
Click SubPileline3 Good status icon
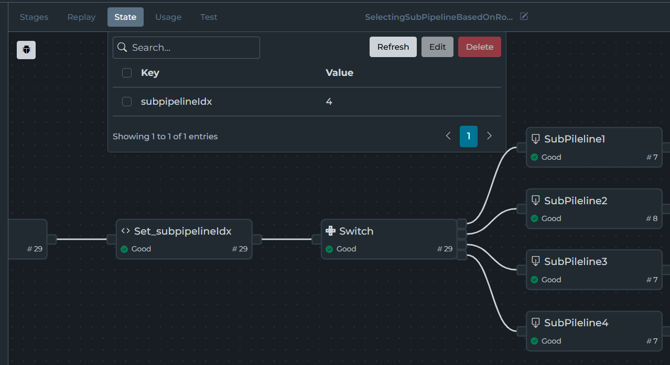[x=534, y=280]
